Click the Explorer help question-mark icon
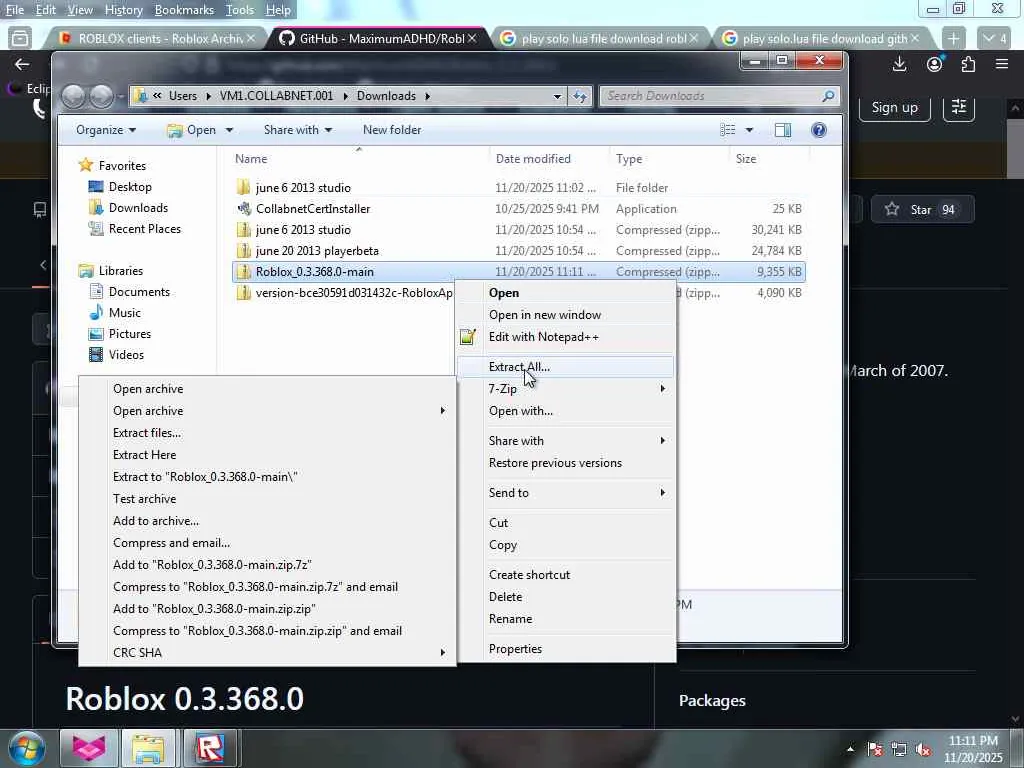Image resolution: width=1024 pixels, height=768 pixels. [x=818, y=130]
